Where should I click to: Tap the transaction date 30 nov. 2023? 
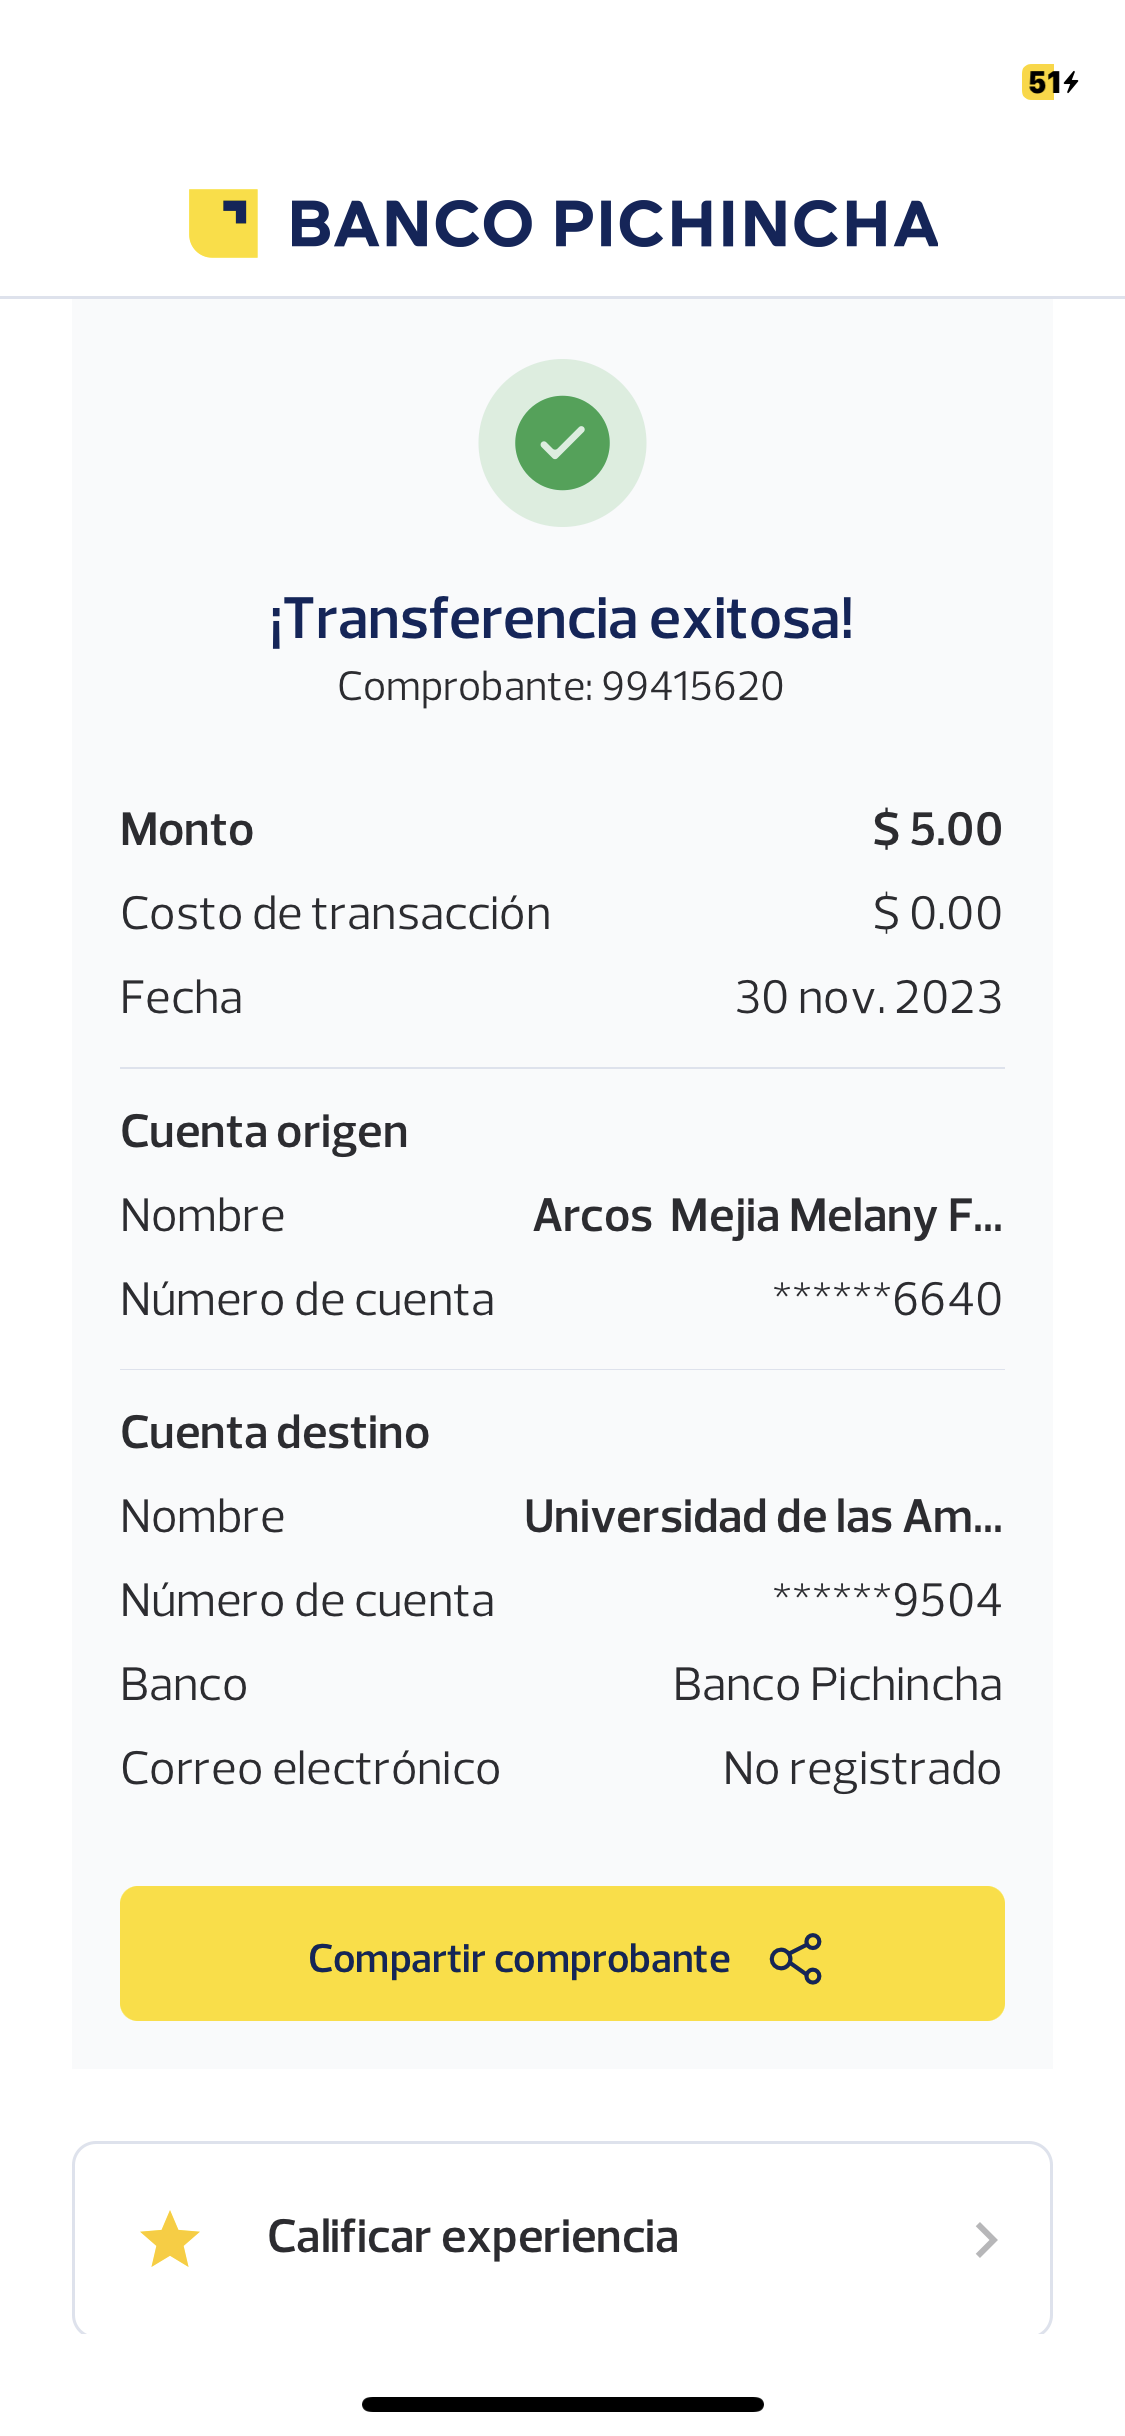868,997
